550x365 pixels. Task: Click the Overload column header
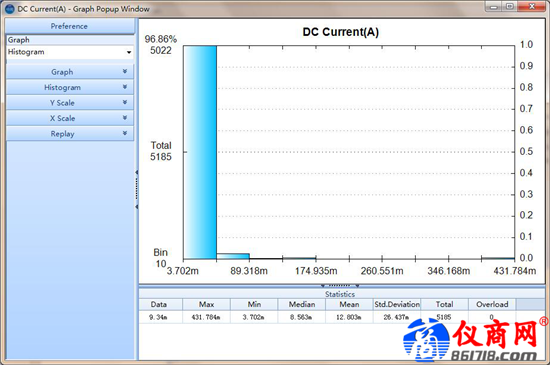[x=492, y=304]
